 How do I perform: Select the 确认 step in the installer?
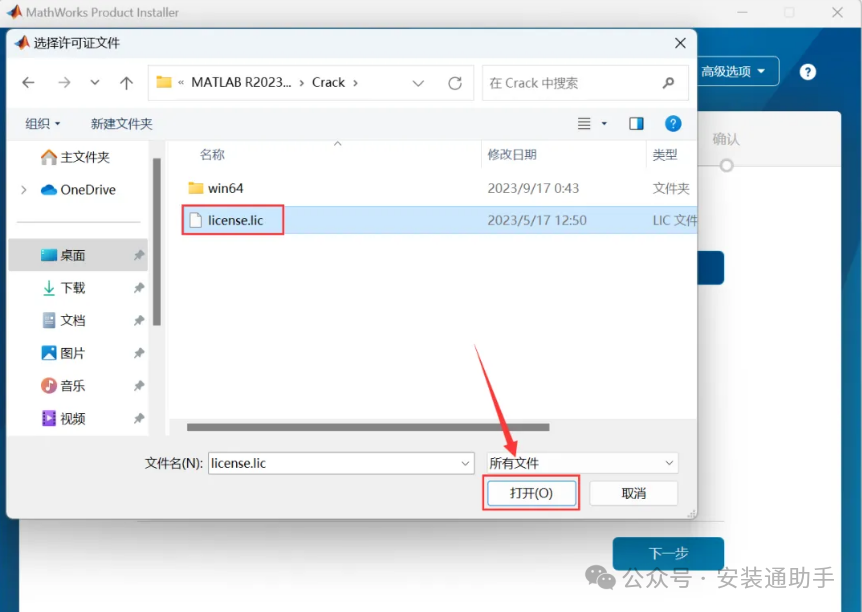[x=726, y=139]
